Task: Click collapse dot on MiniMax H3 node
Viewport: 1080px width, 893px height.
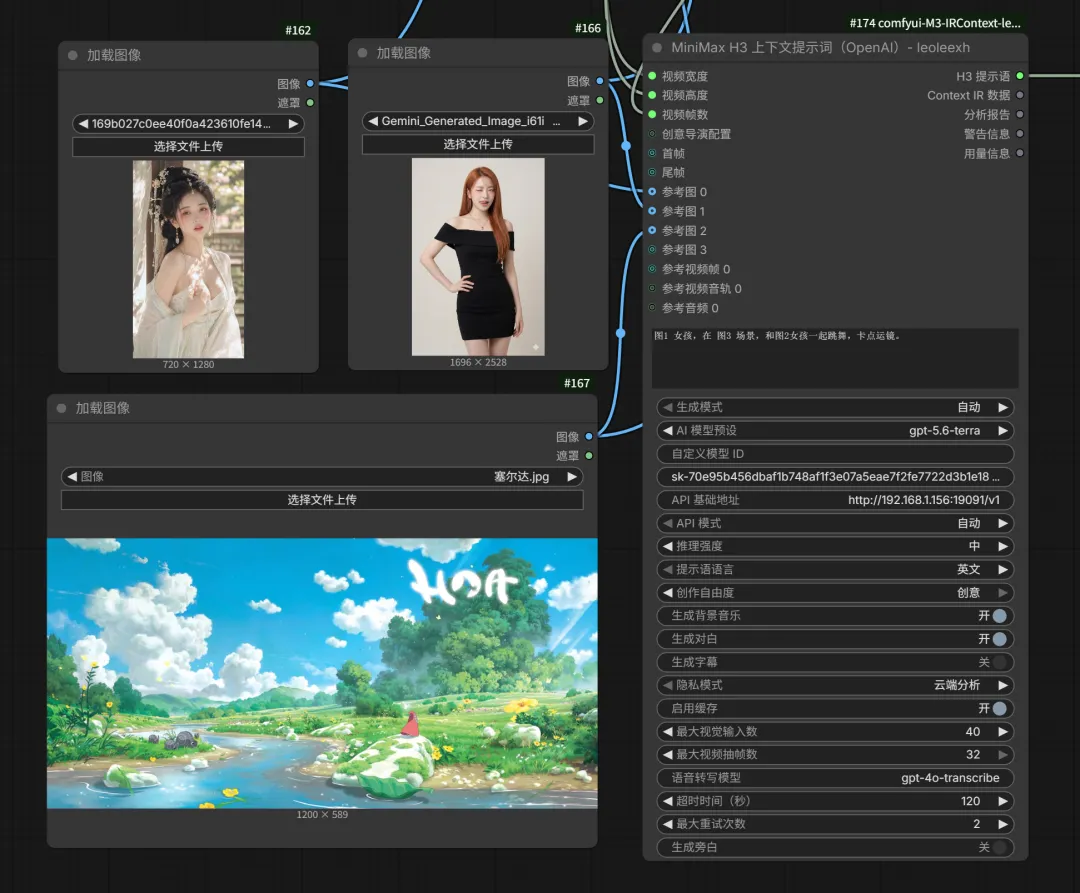Action: pyautogui.click(x=657, y=48)
